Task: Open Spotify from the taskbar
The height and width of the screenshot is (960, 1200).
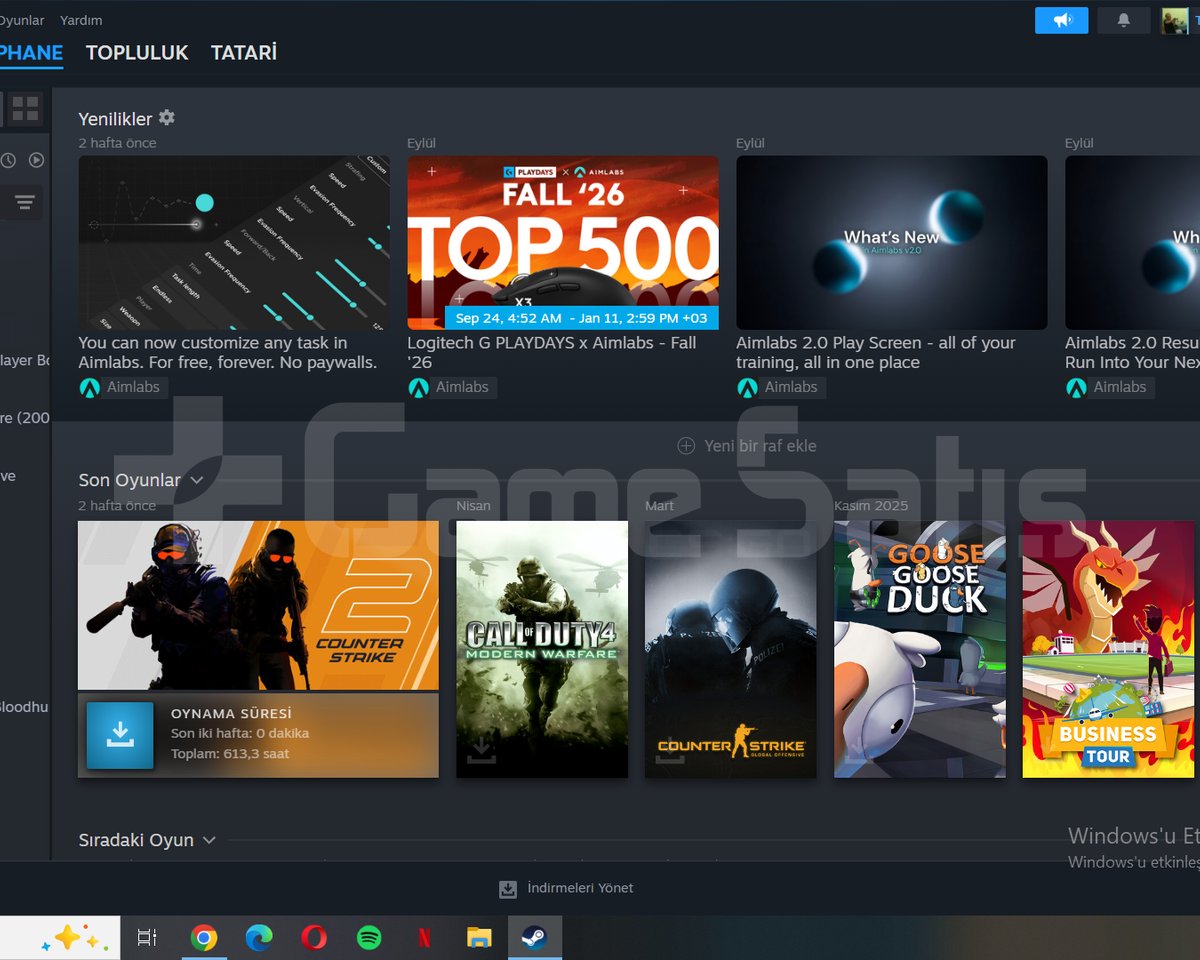Action: [x=369, y=938]
